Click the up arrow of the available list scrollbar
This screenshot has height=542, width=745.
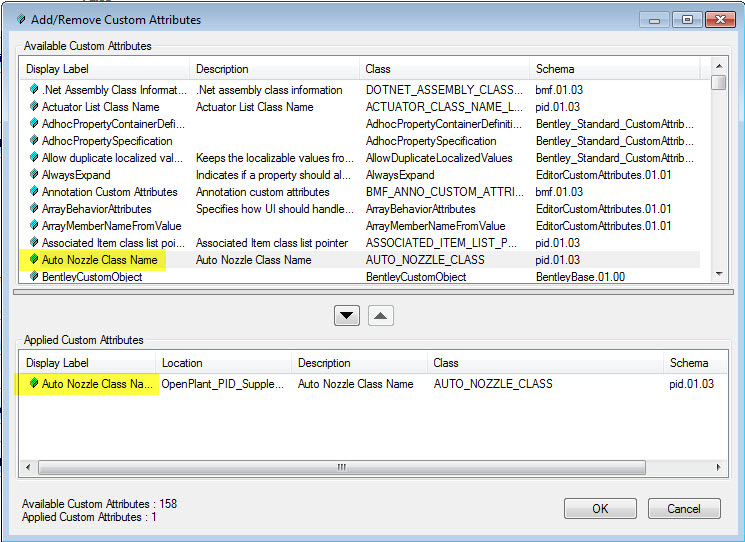(719, 66)
